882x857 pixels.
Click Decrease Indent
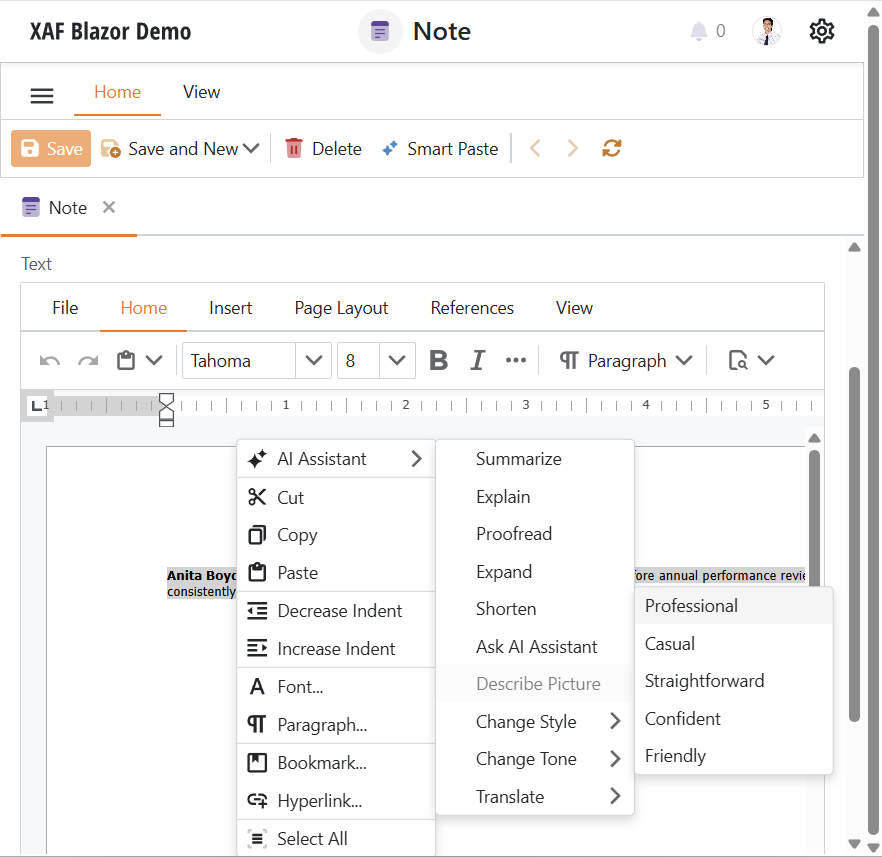(336, 611)
